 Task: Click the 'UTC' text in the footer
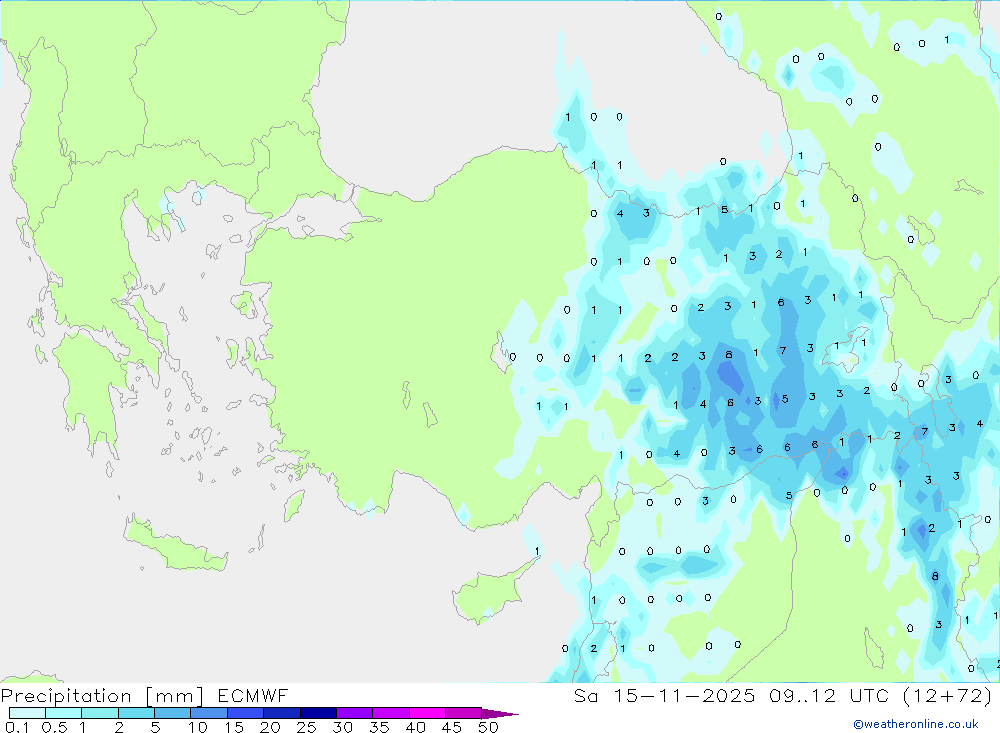pyautogui.click(x=869, y=695)
